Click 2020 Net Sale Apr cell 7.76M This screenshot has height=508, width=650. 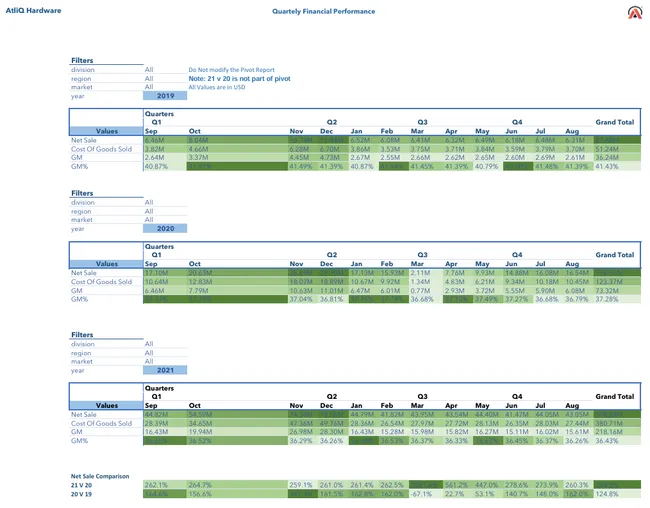pos(458,273)
